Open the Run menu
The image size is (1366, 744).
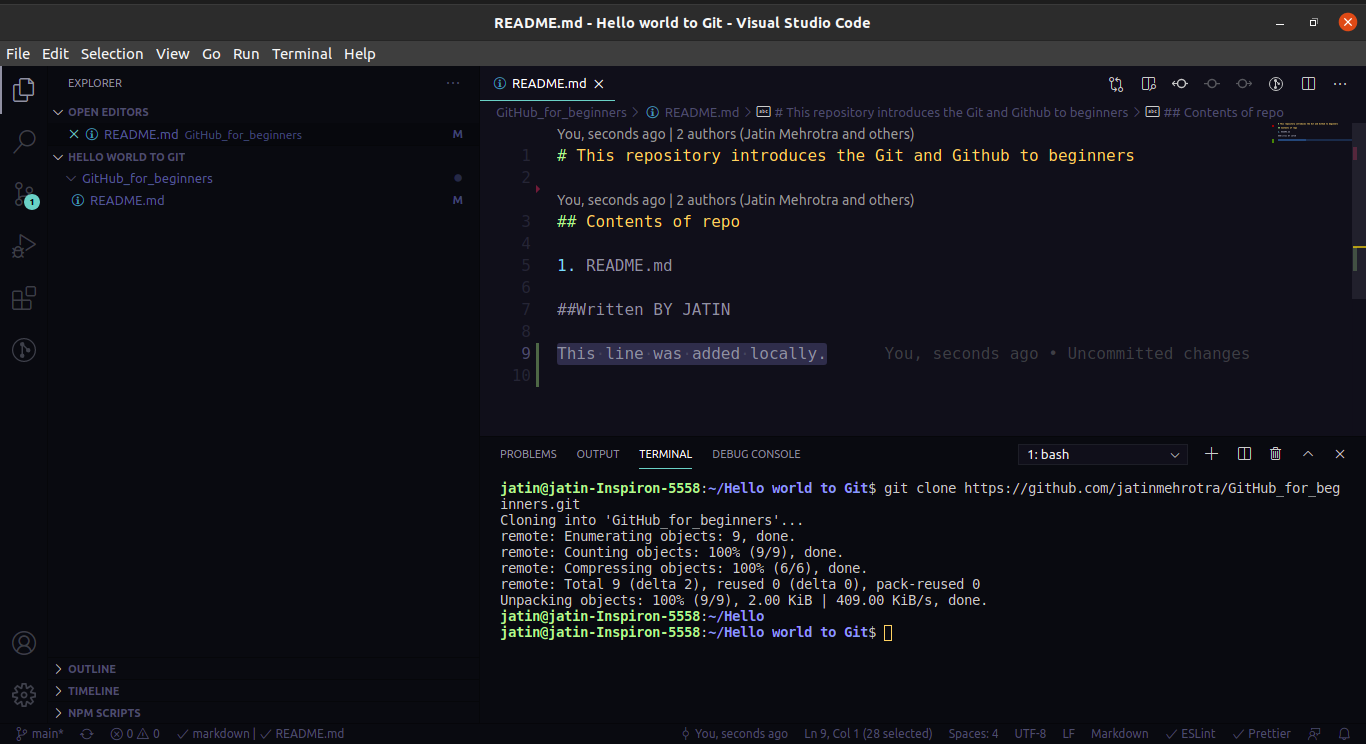click(246, 54)
